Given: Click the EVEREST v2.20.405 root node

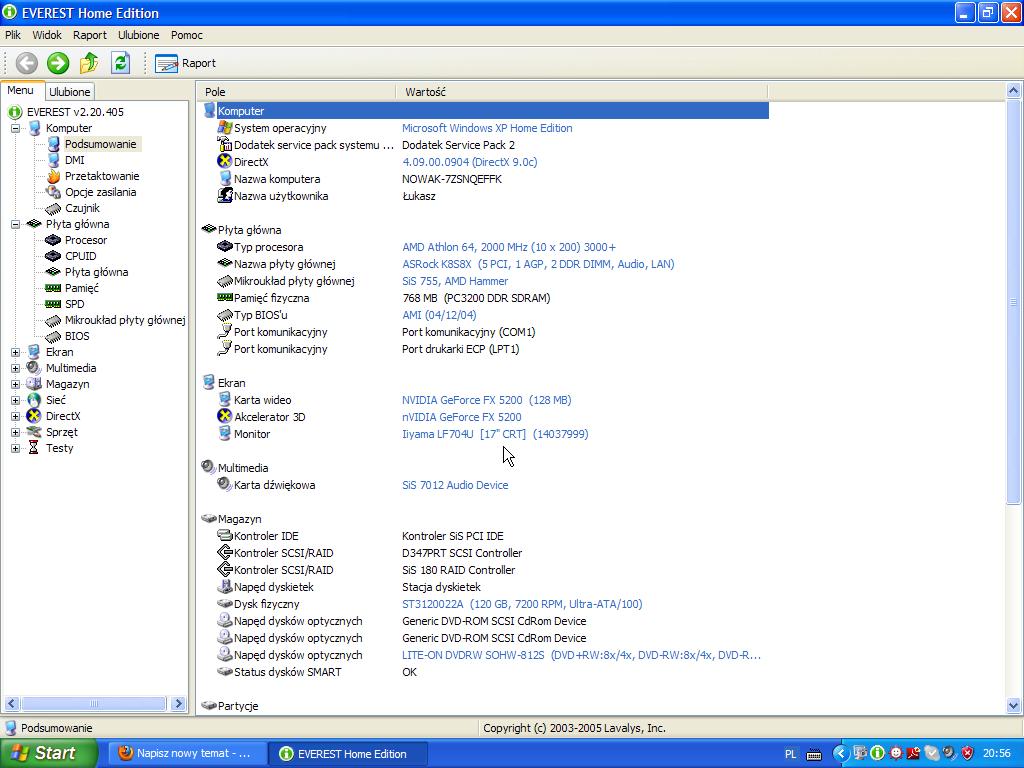Looking at the screenshot, I should pyautogui.click(x=74, y=112).
